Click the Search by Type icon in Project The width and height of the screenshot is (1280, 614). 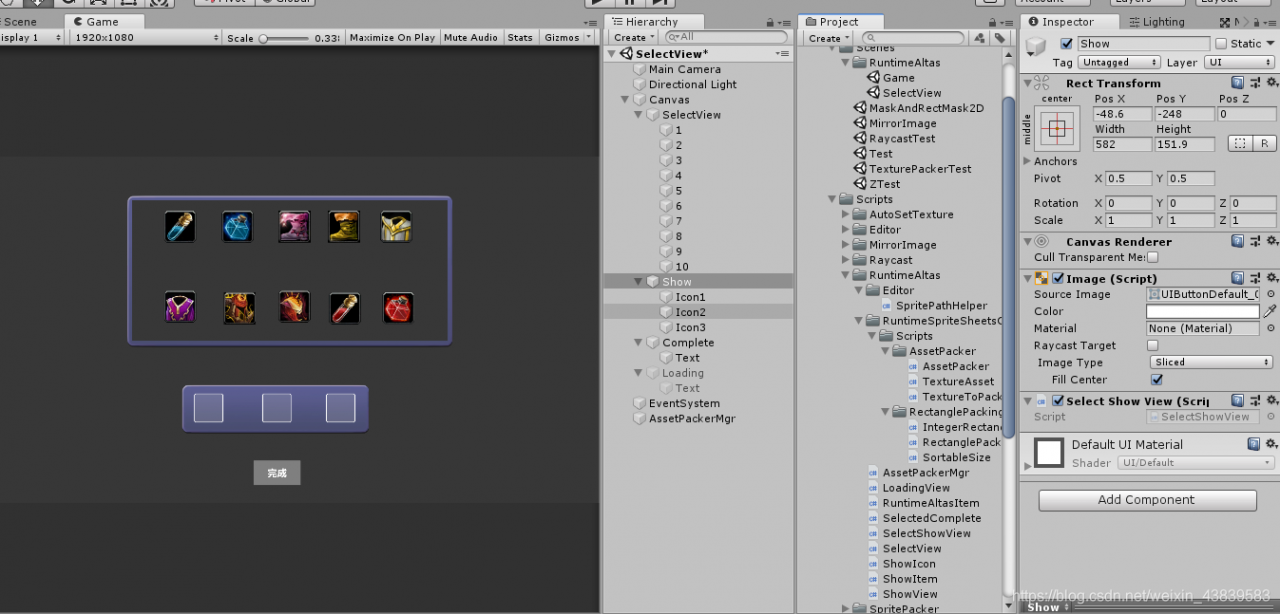point(978,38)
